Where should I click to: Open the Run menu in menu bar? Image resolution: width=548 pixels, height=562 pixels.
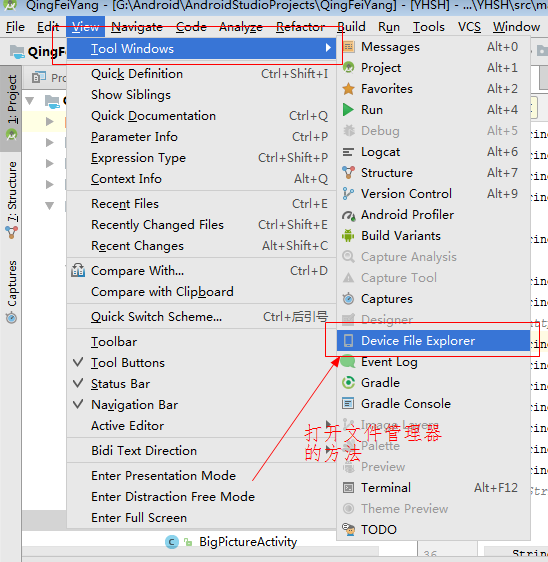[389, 27]
